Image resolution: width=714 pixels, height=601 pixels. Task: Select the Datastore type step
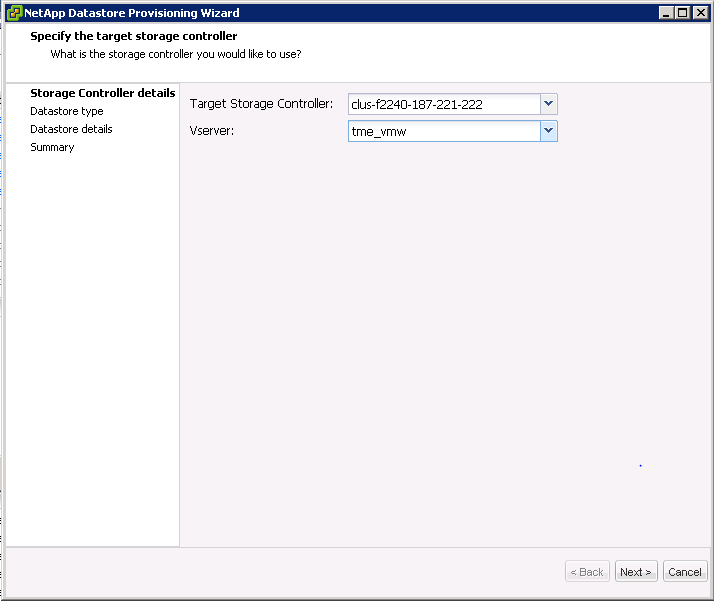[66, 111]
